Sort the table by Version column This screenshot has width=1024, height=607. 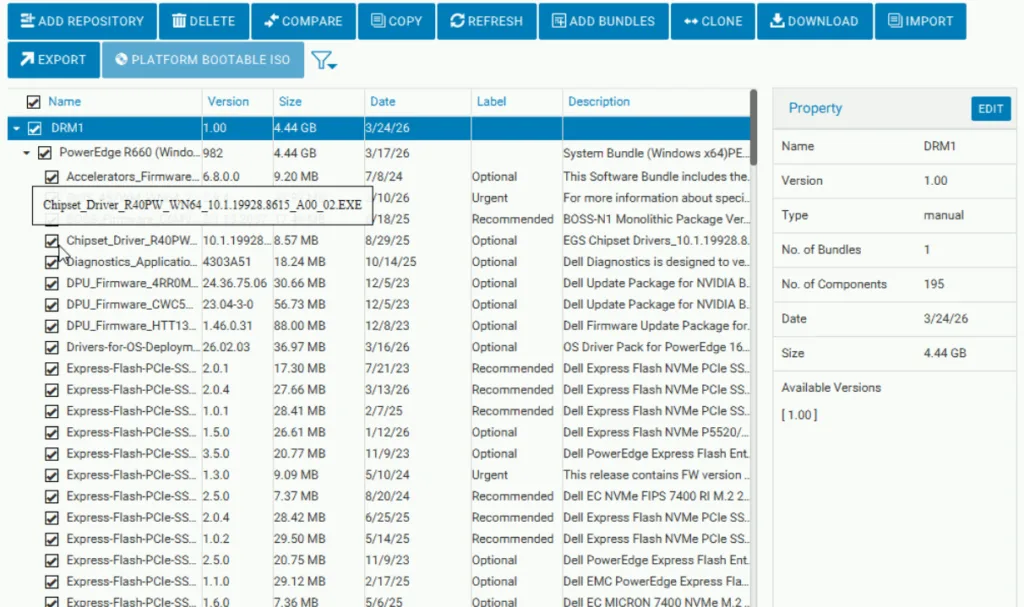[x=228, y=102]
